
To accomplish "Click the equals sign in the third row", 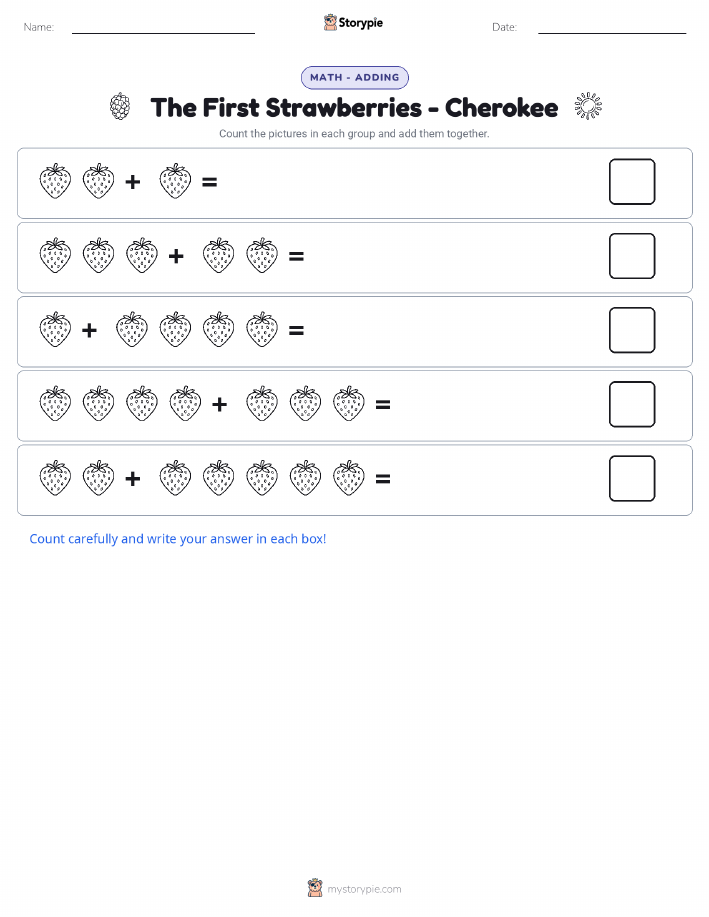I will [x=297, y=330].
